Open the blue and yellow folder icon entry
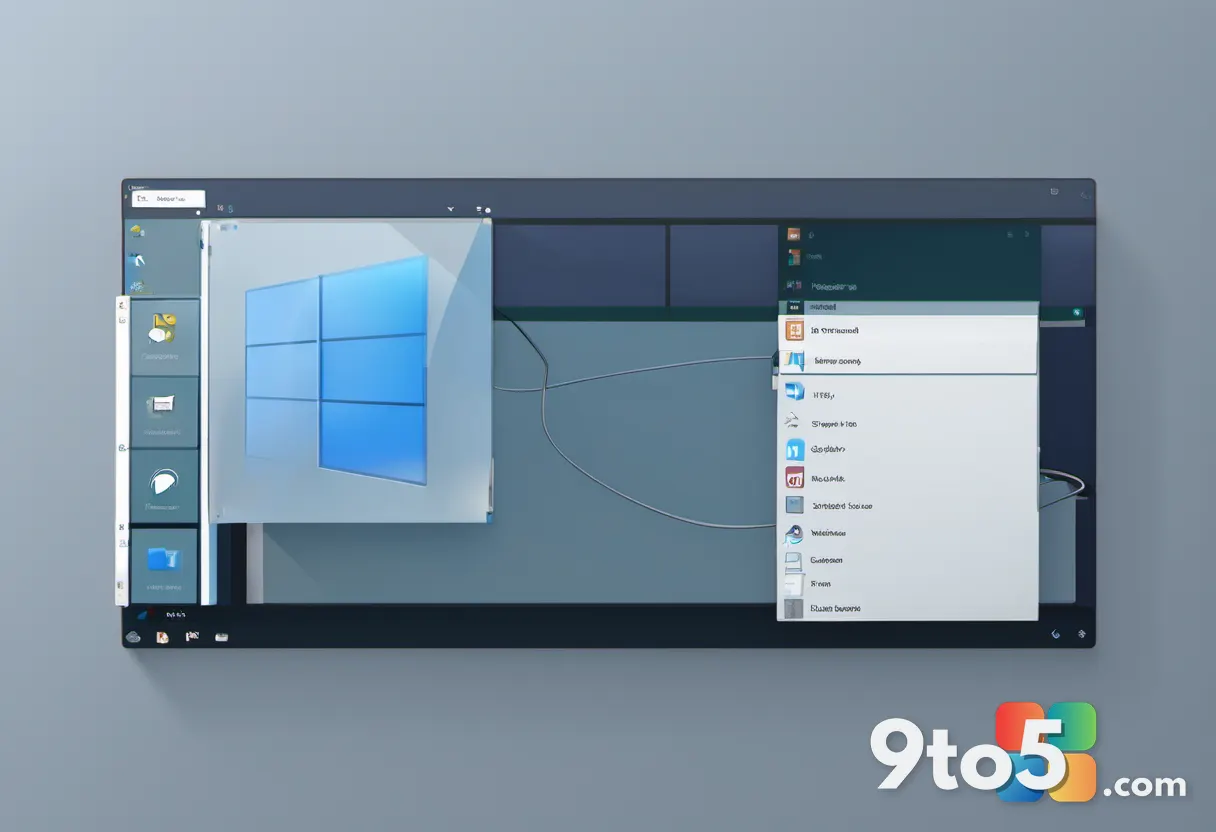1216x832 pixels. click(795, 360)
